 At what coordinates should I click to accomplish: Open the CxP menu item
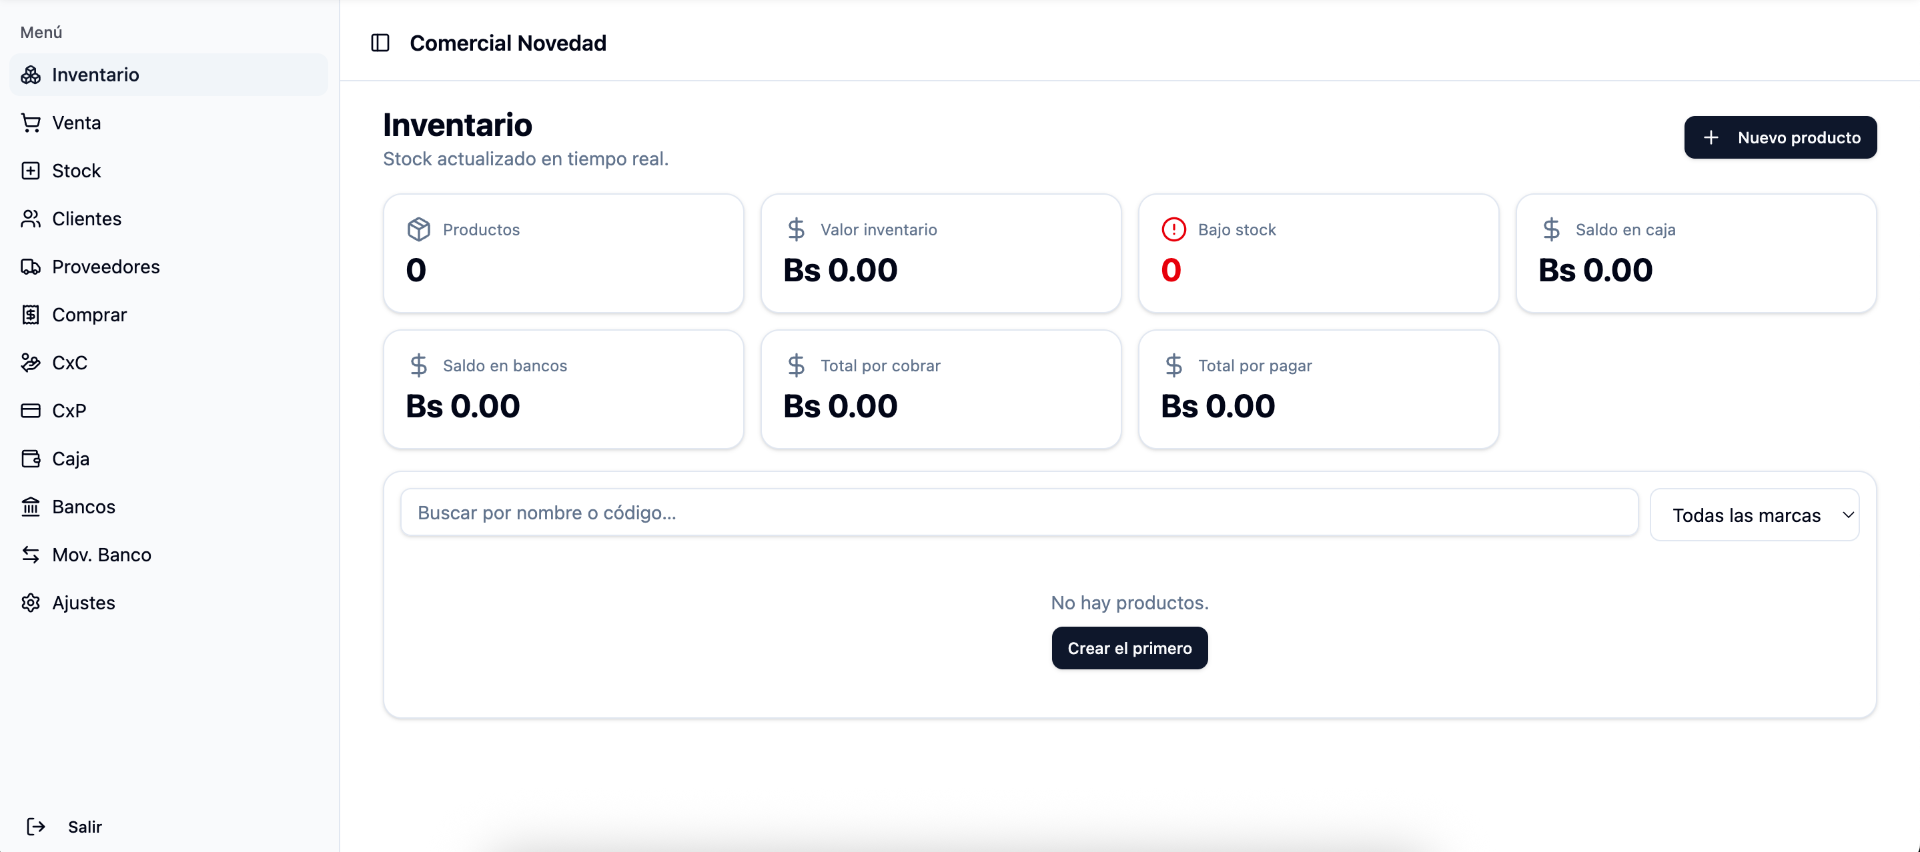pos(169,411)
